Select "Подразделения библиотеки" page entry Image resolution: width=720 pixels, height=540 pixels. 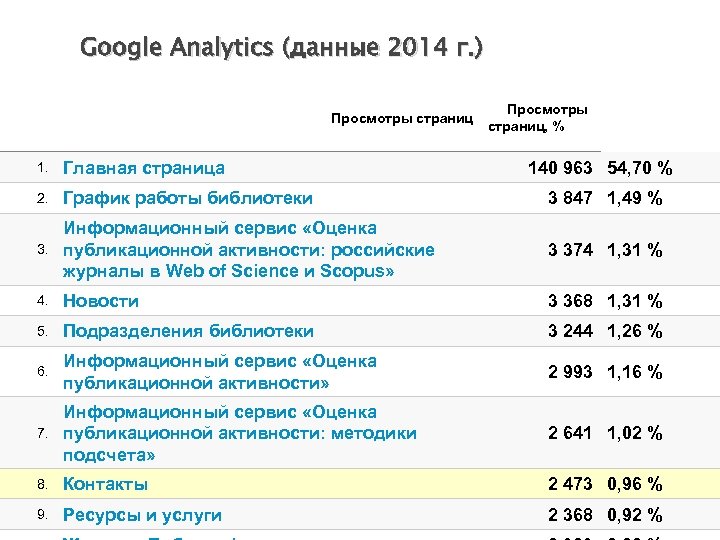click(188, 331)
